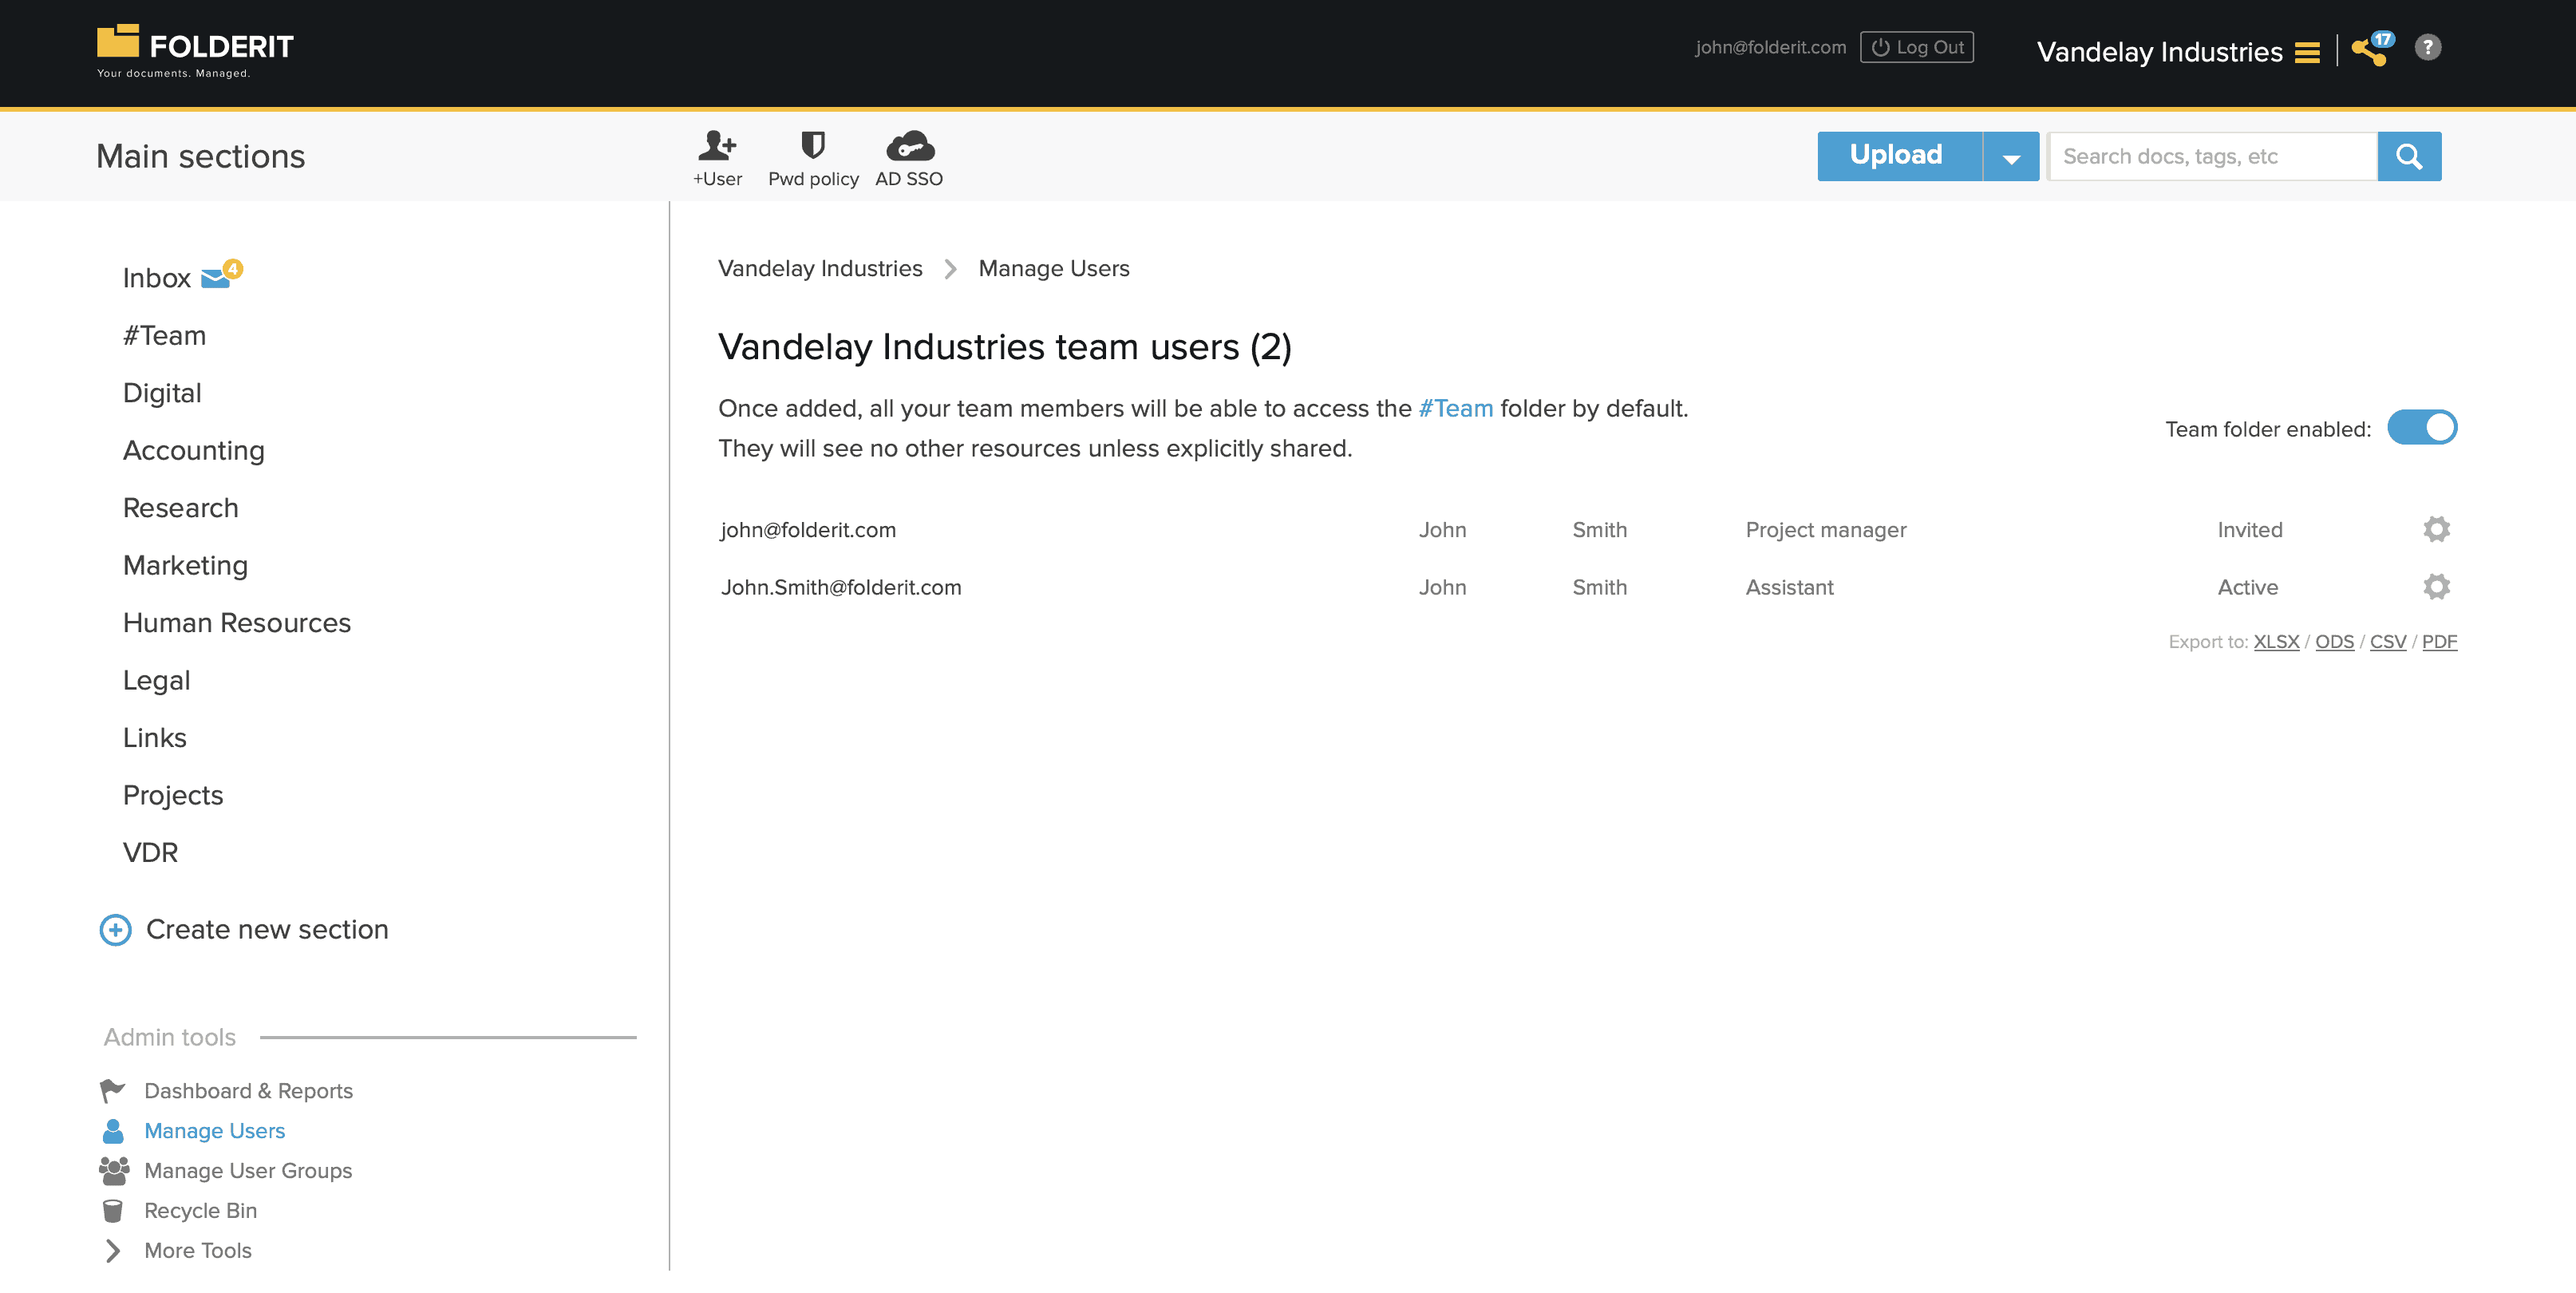Export users to PDF
This screenshot has height=1293, width=2576.
(x=2439, y=641)
